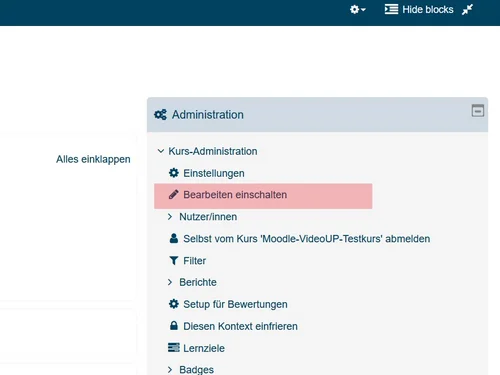This screenshot has height=375, width=500.
Task: Open the Filter link
Action: [x=194, y=261]
